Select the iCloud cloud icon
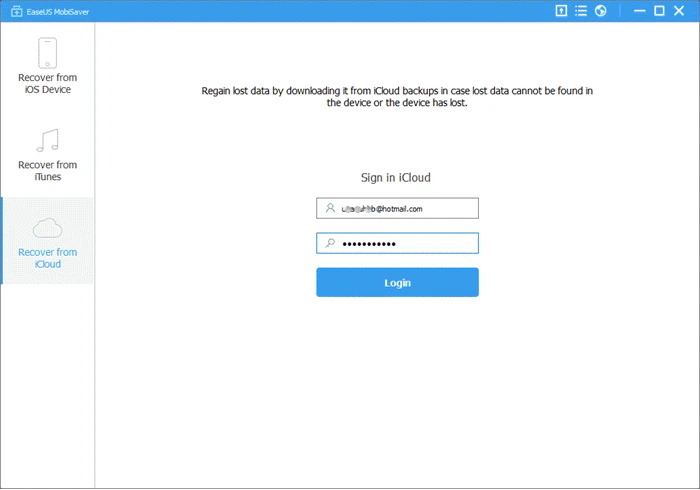 pyautogui.click(x=47, y=228)
